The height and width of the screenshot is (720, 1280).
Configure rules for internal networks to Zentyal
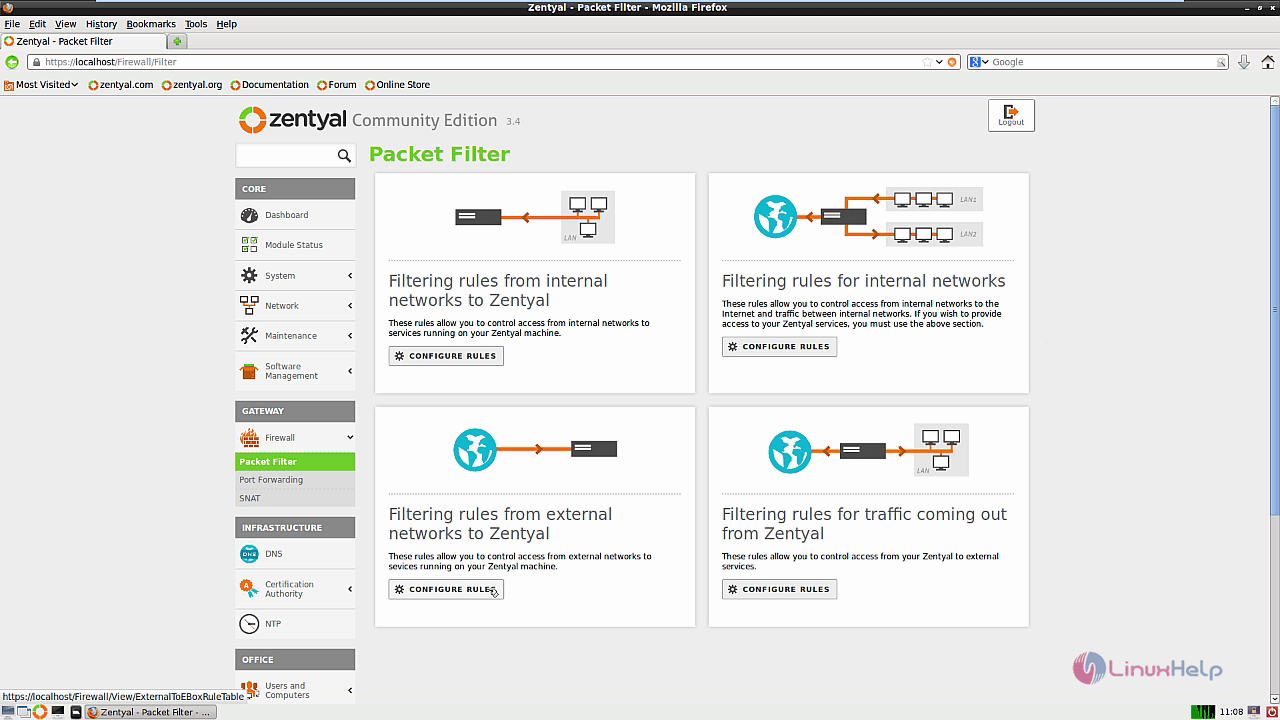coord(446,356)
